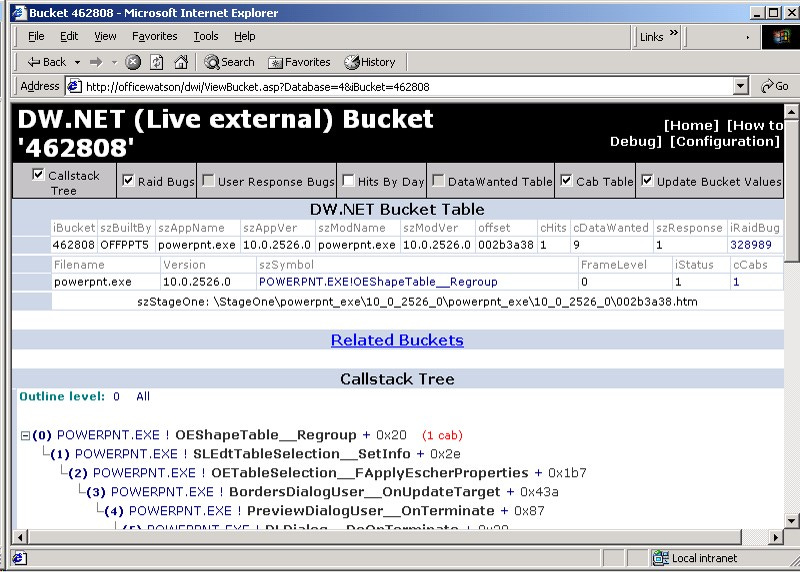Stop loading the page with Stop icon

pyautogui.click(x=133, y=62)
